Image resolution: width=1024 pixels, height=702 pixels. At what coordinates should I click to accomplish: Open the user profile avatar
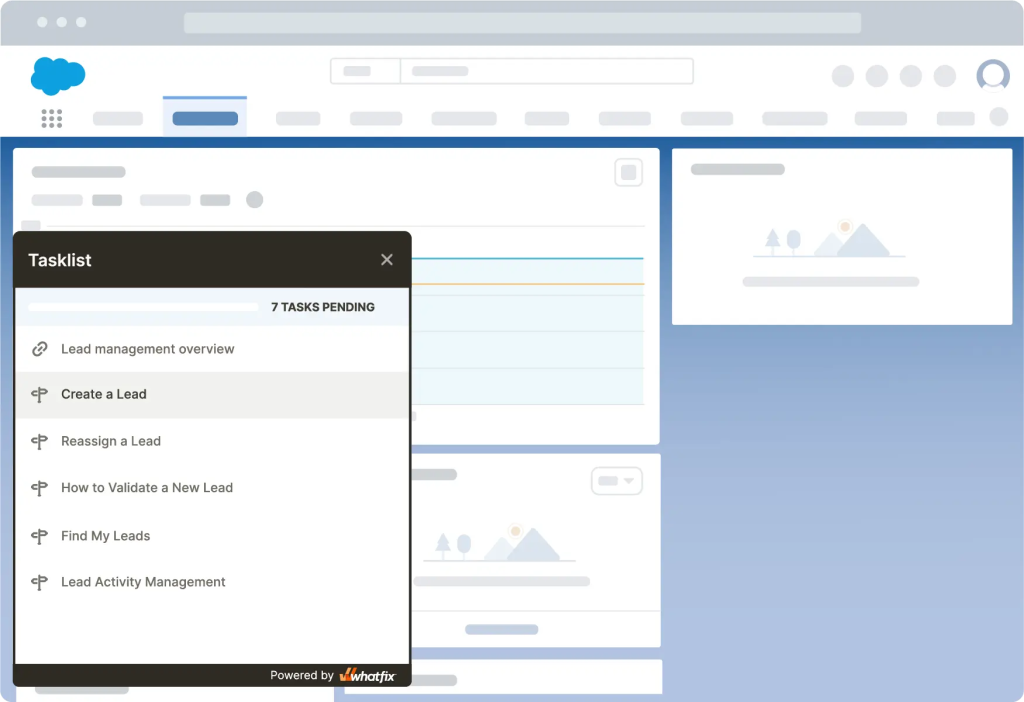(x=992, y=76)
